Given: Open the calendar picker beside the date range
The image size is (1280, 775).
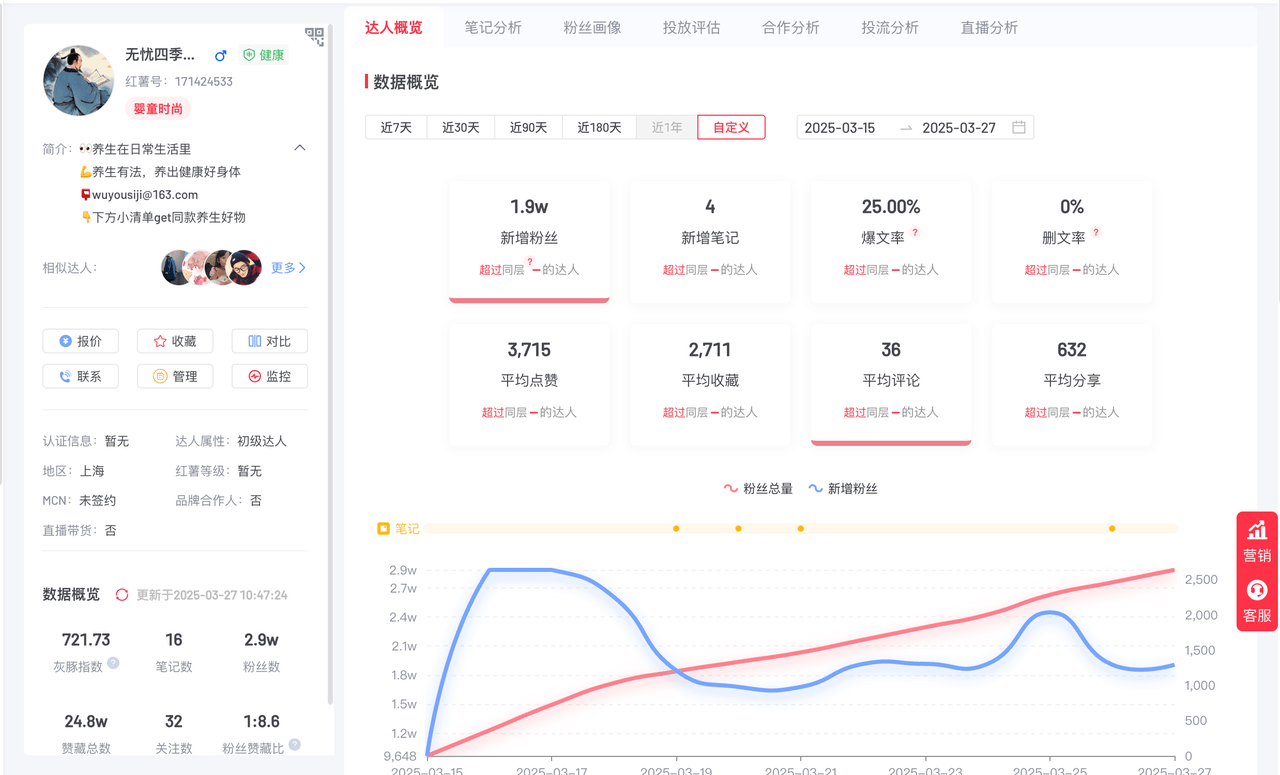Looking at the screenshot, I should point(1018,127).
